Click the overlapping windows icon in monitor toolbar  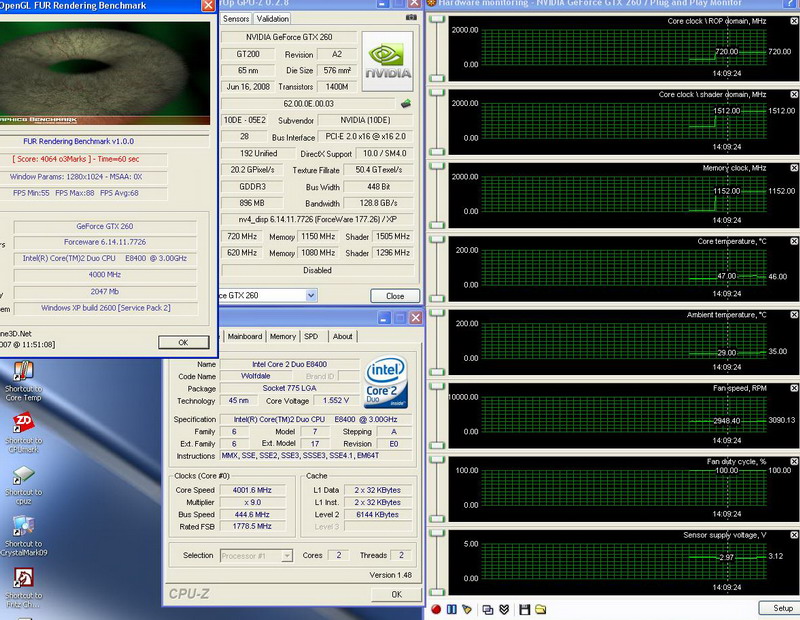click(x=488, y=609)
